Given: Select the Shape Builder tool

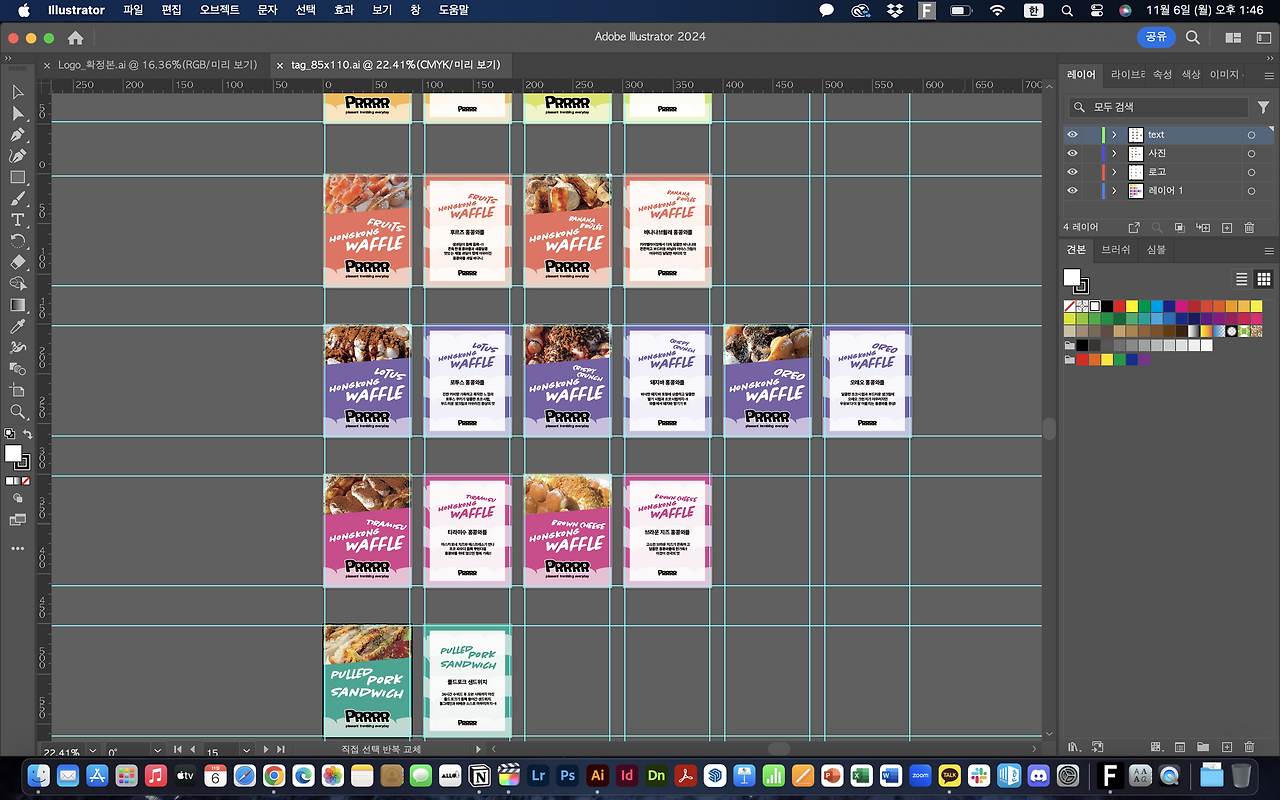Looking at the screenshot, I should (x=18, y=284).
